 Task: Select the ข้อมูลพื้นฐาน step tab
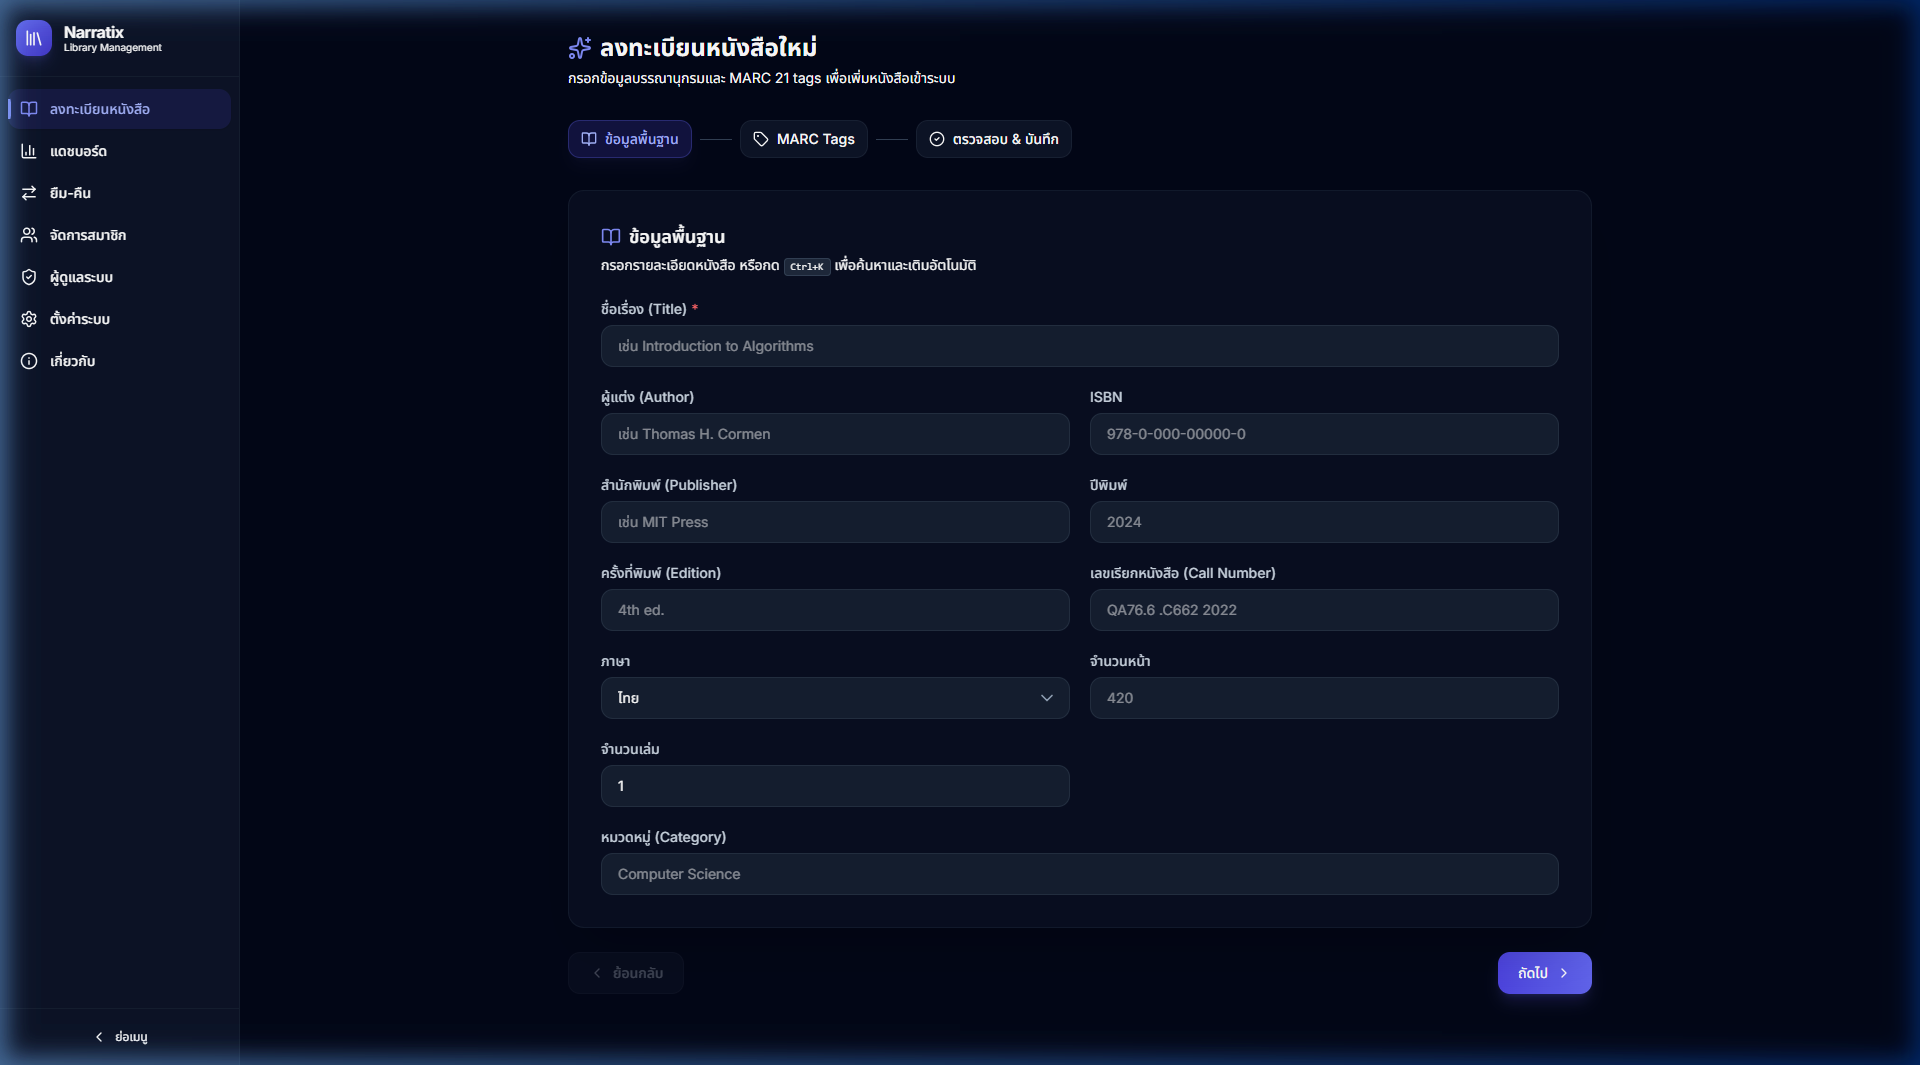click(x=629, y=139)
